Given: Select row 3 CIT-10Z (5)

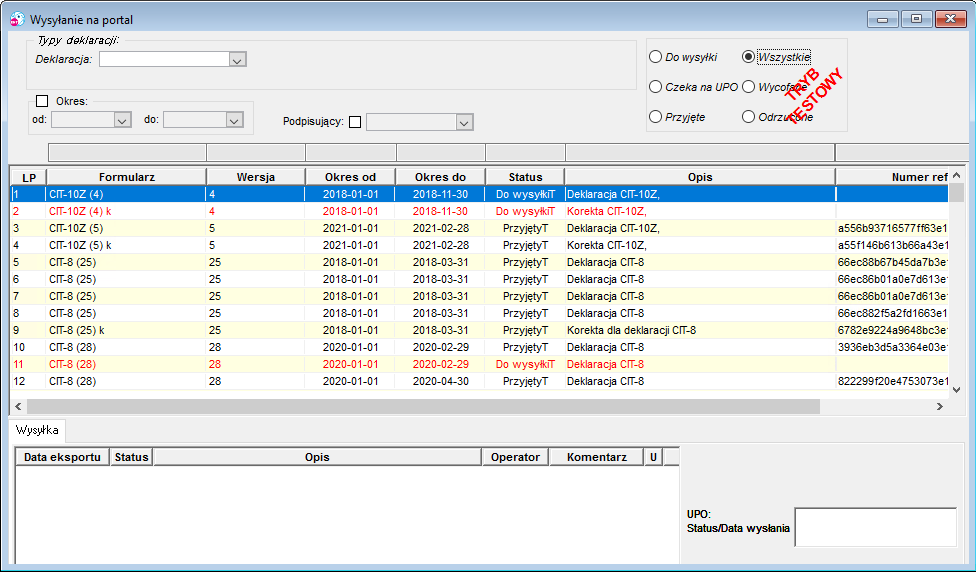Looking at the screenshot, I should coord(479,228).
